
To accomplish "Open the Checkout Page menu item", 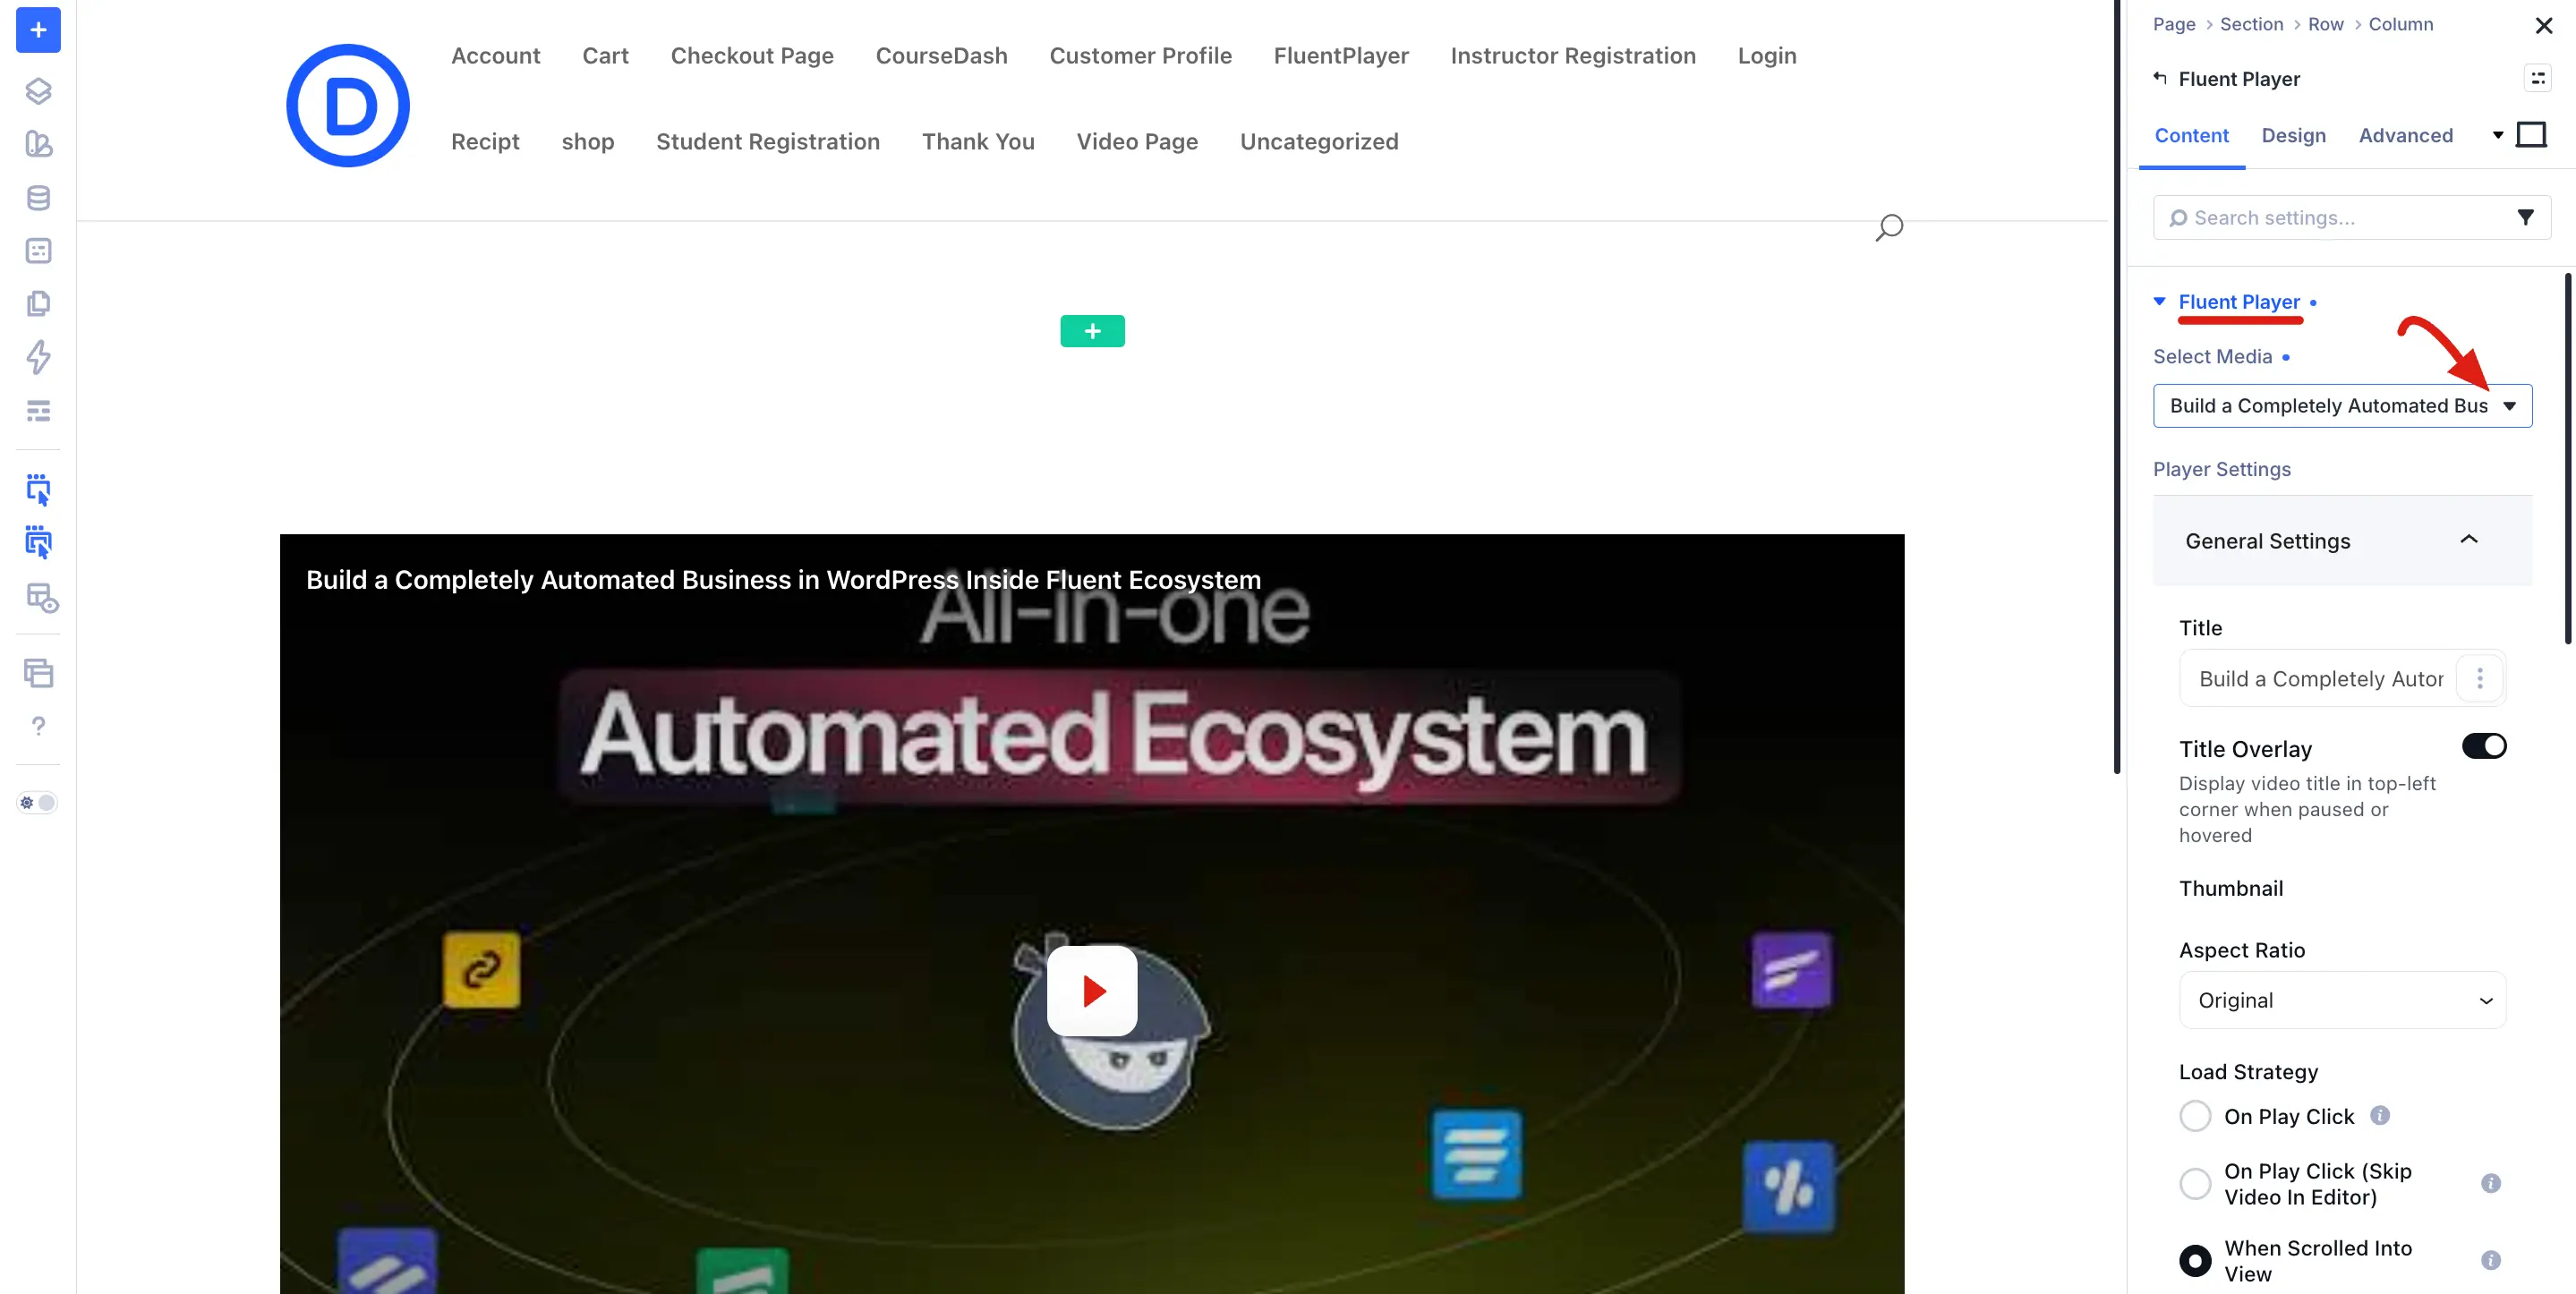I will pos(752,56).
